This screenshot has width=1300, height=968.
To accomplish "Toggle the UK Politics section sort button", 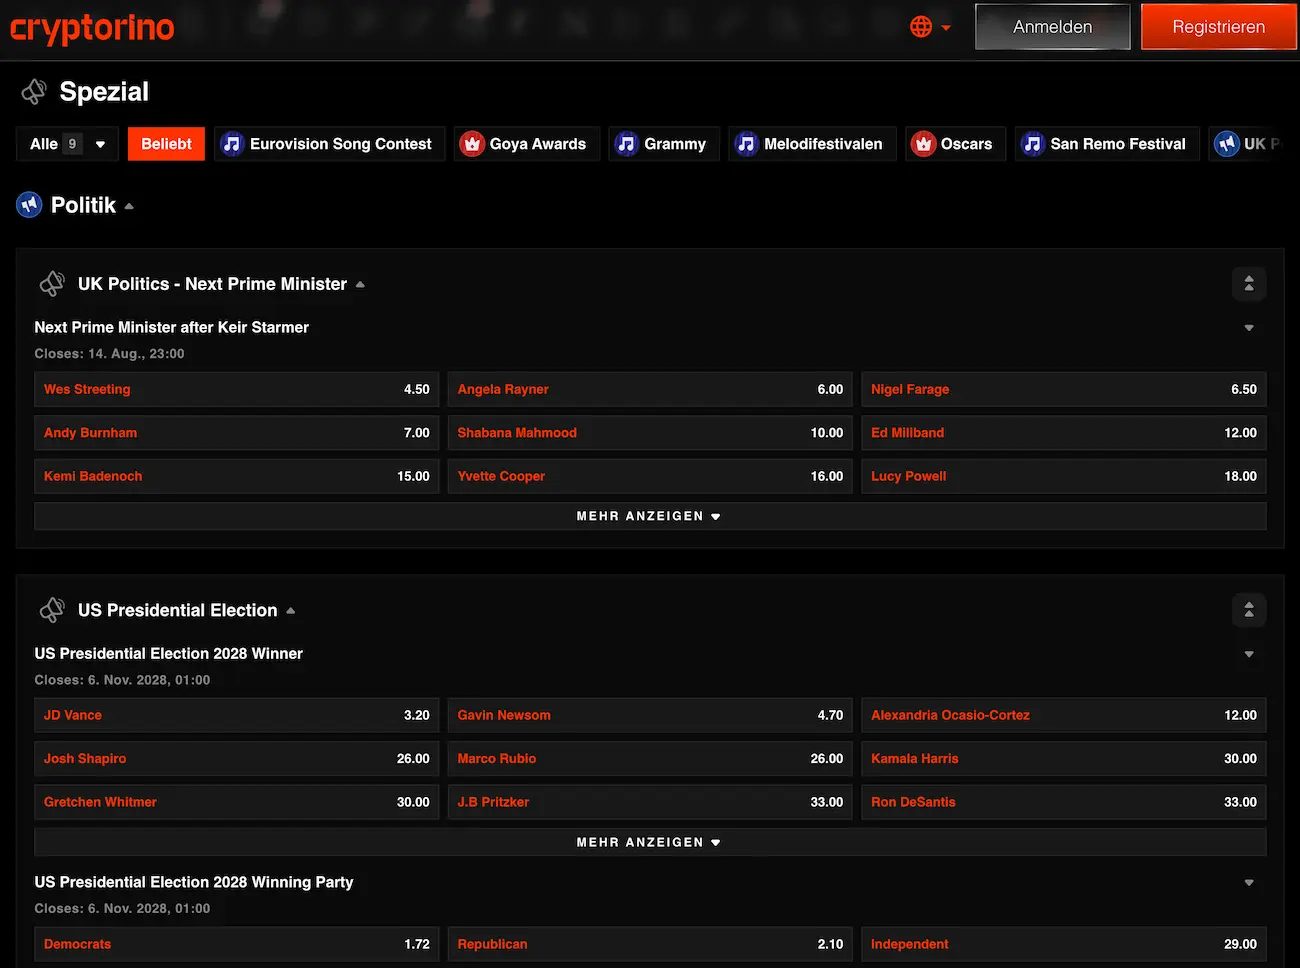I will click(x=1248, y=284).
